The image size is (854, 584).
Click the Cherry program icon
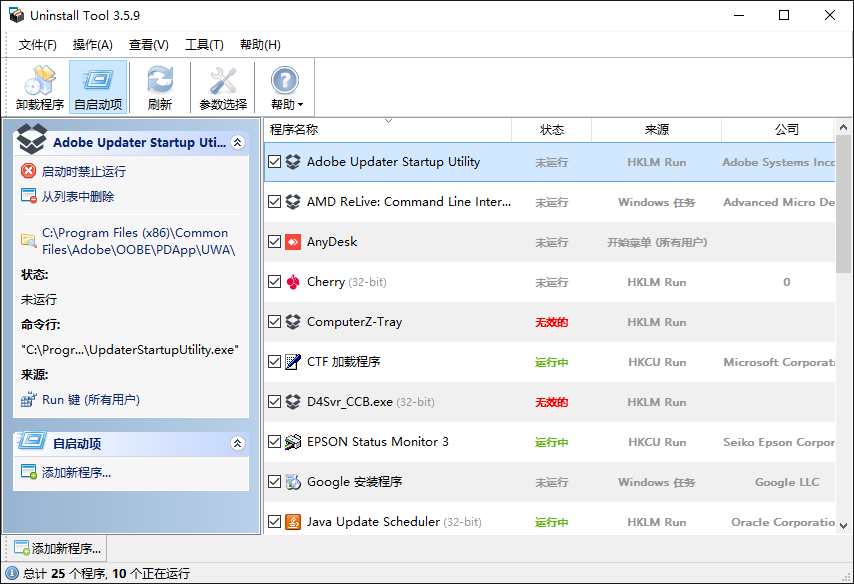click(293, 282)
